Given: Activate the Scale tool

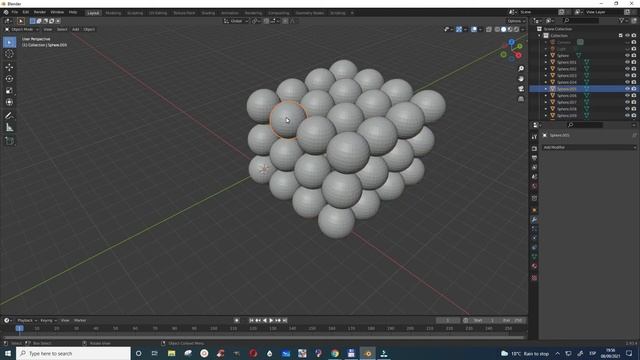Looking at the screenshot, I should pyautogui.click(x=9, y=90).
